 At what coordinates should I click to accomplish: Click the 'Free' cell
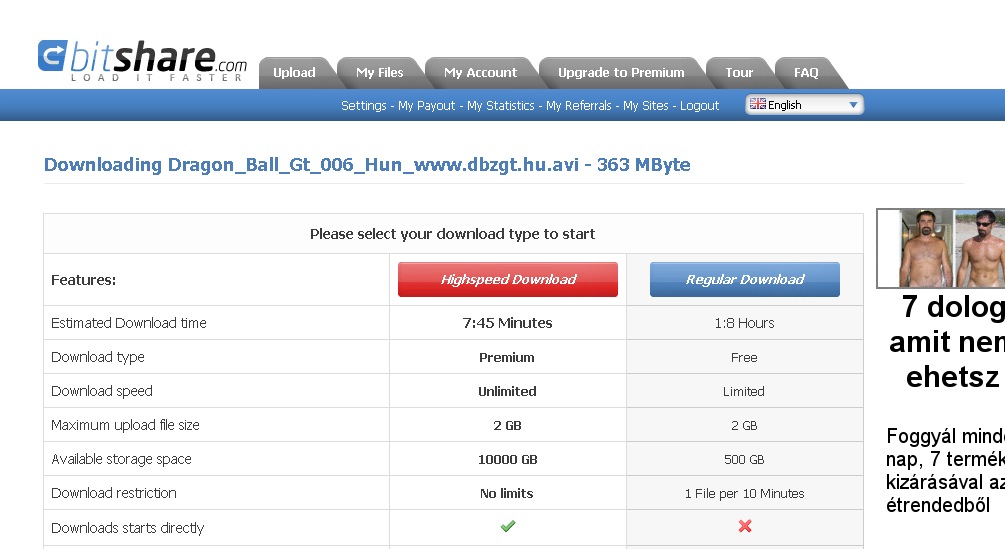coord(744,357)
